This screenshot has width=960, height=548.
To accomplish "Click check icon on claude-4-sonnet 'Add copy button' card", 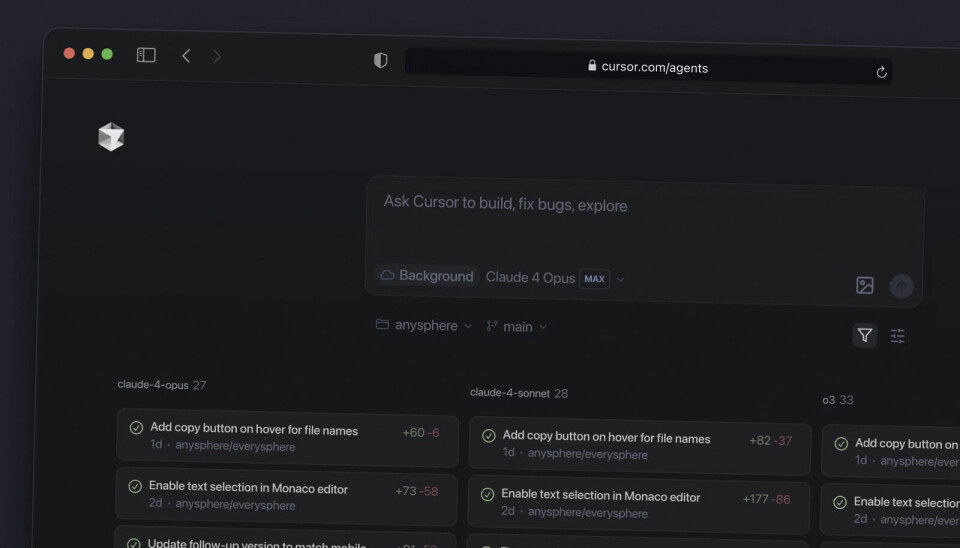I will [x=489, y=435].
